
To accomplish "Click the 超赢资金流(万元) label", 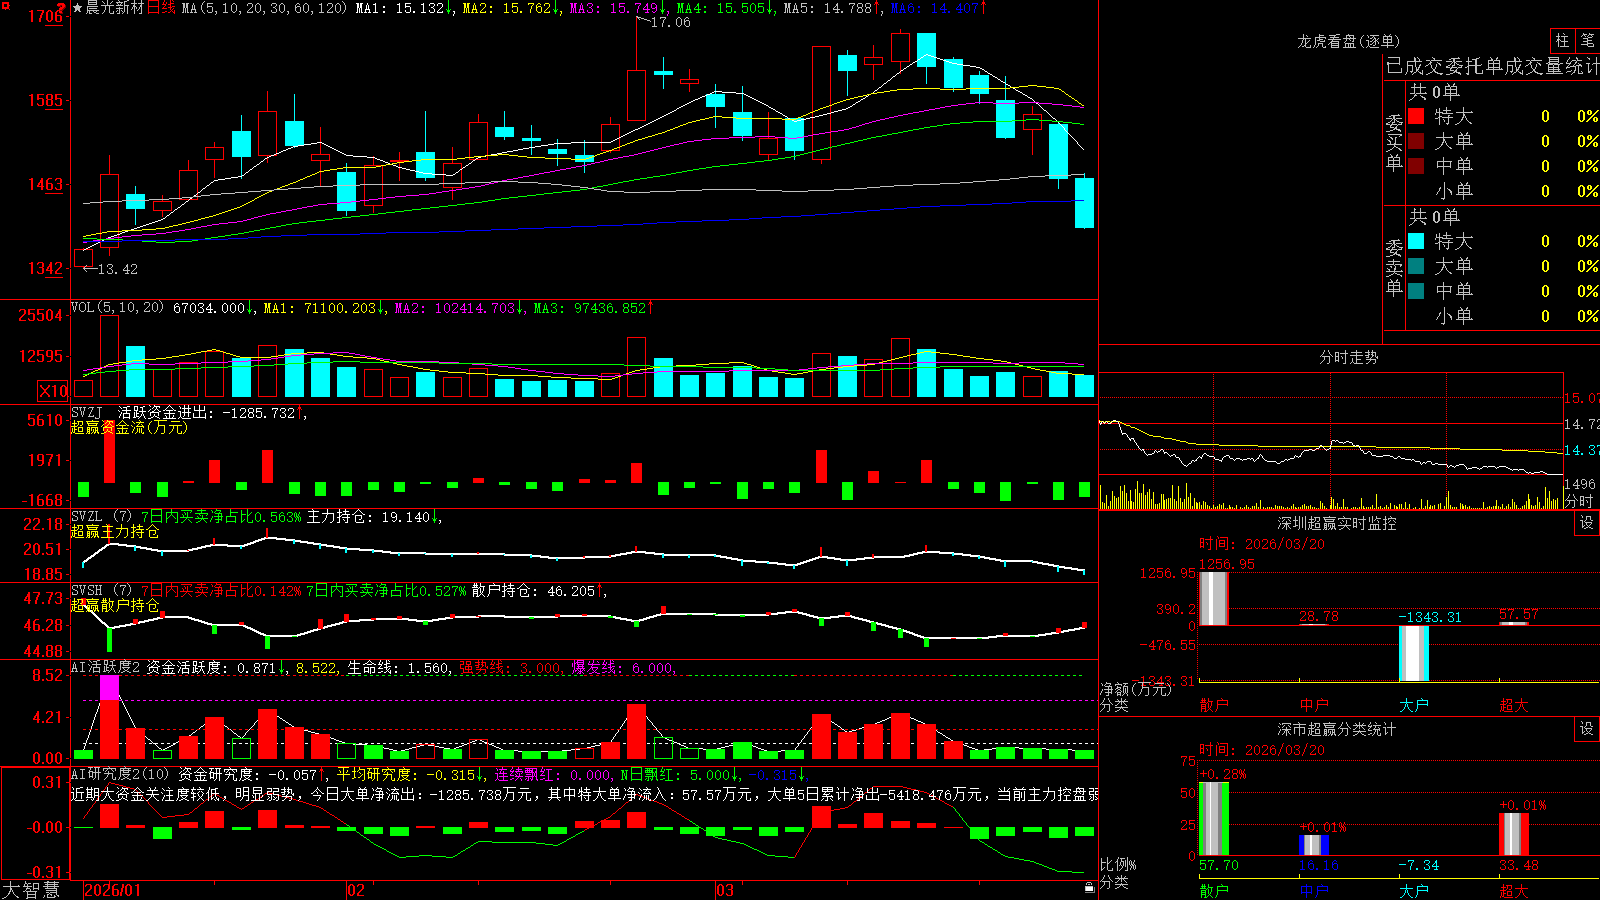I will (x=129, y=427).
